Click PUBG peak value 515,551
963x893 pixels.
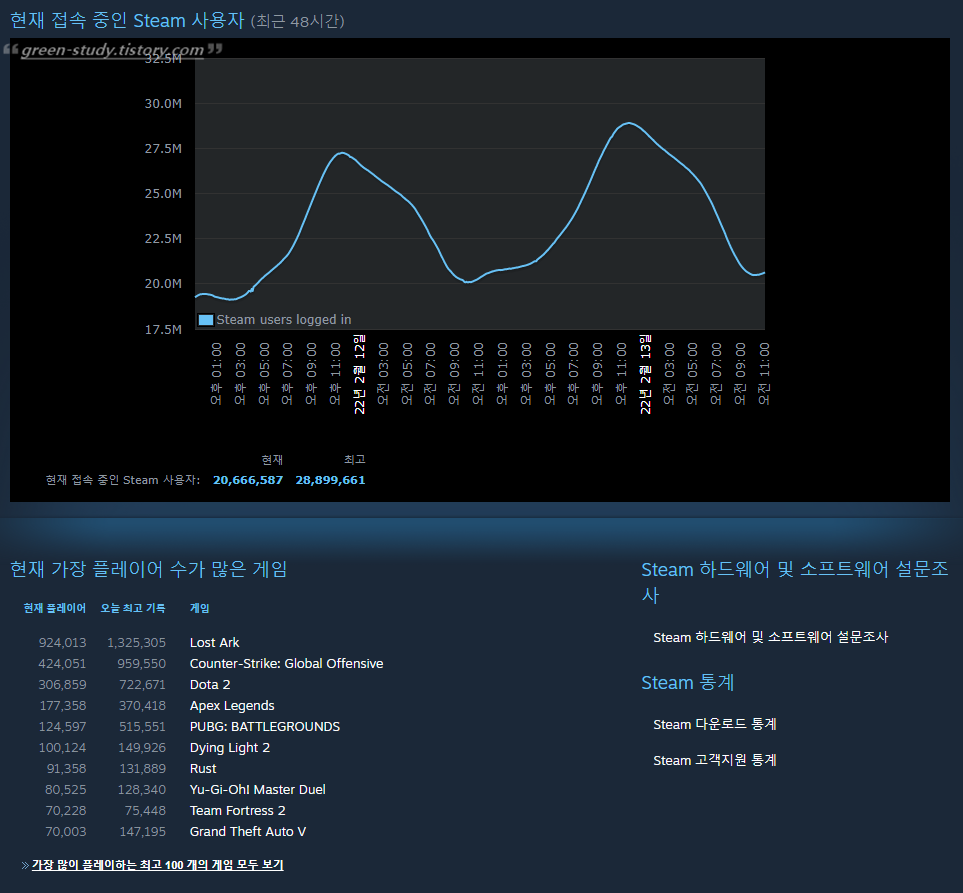point(142,727)
